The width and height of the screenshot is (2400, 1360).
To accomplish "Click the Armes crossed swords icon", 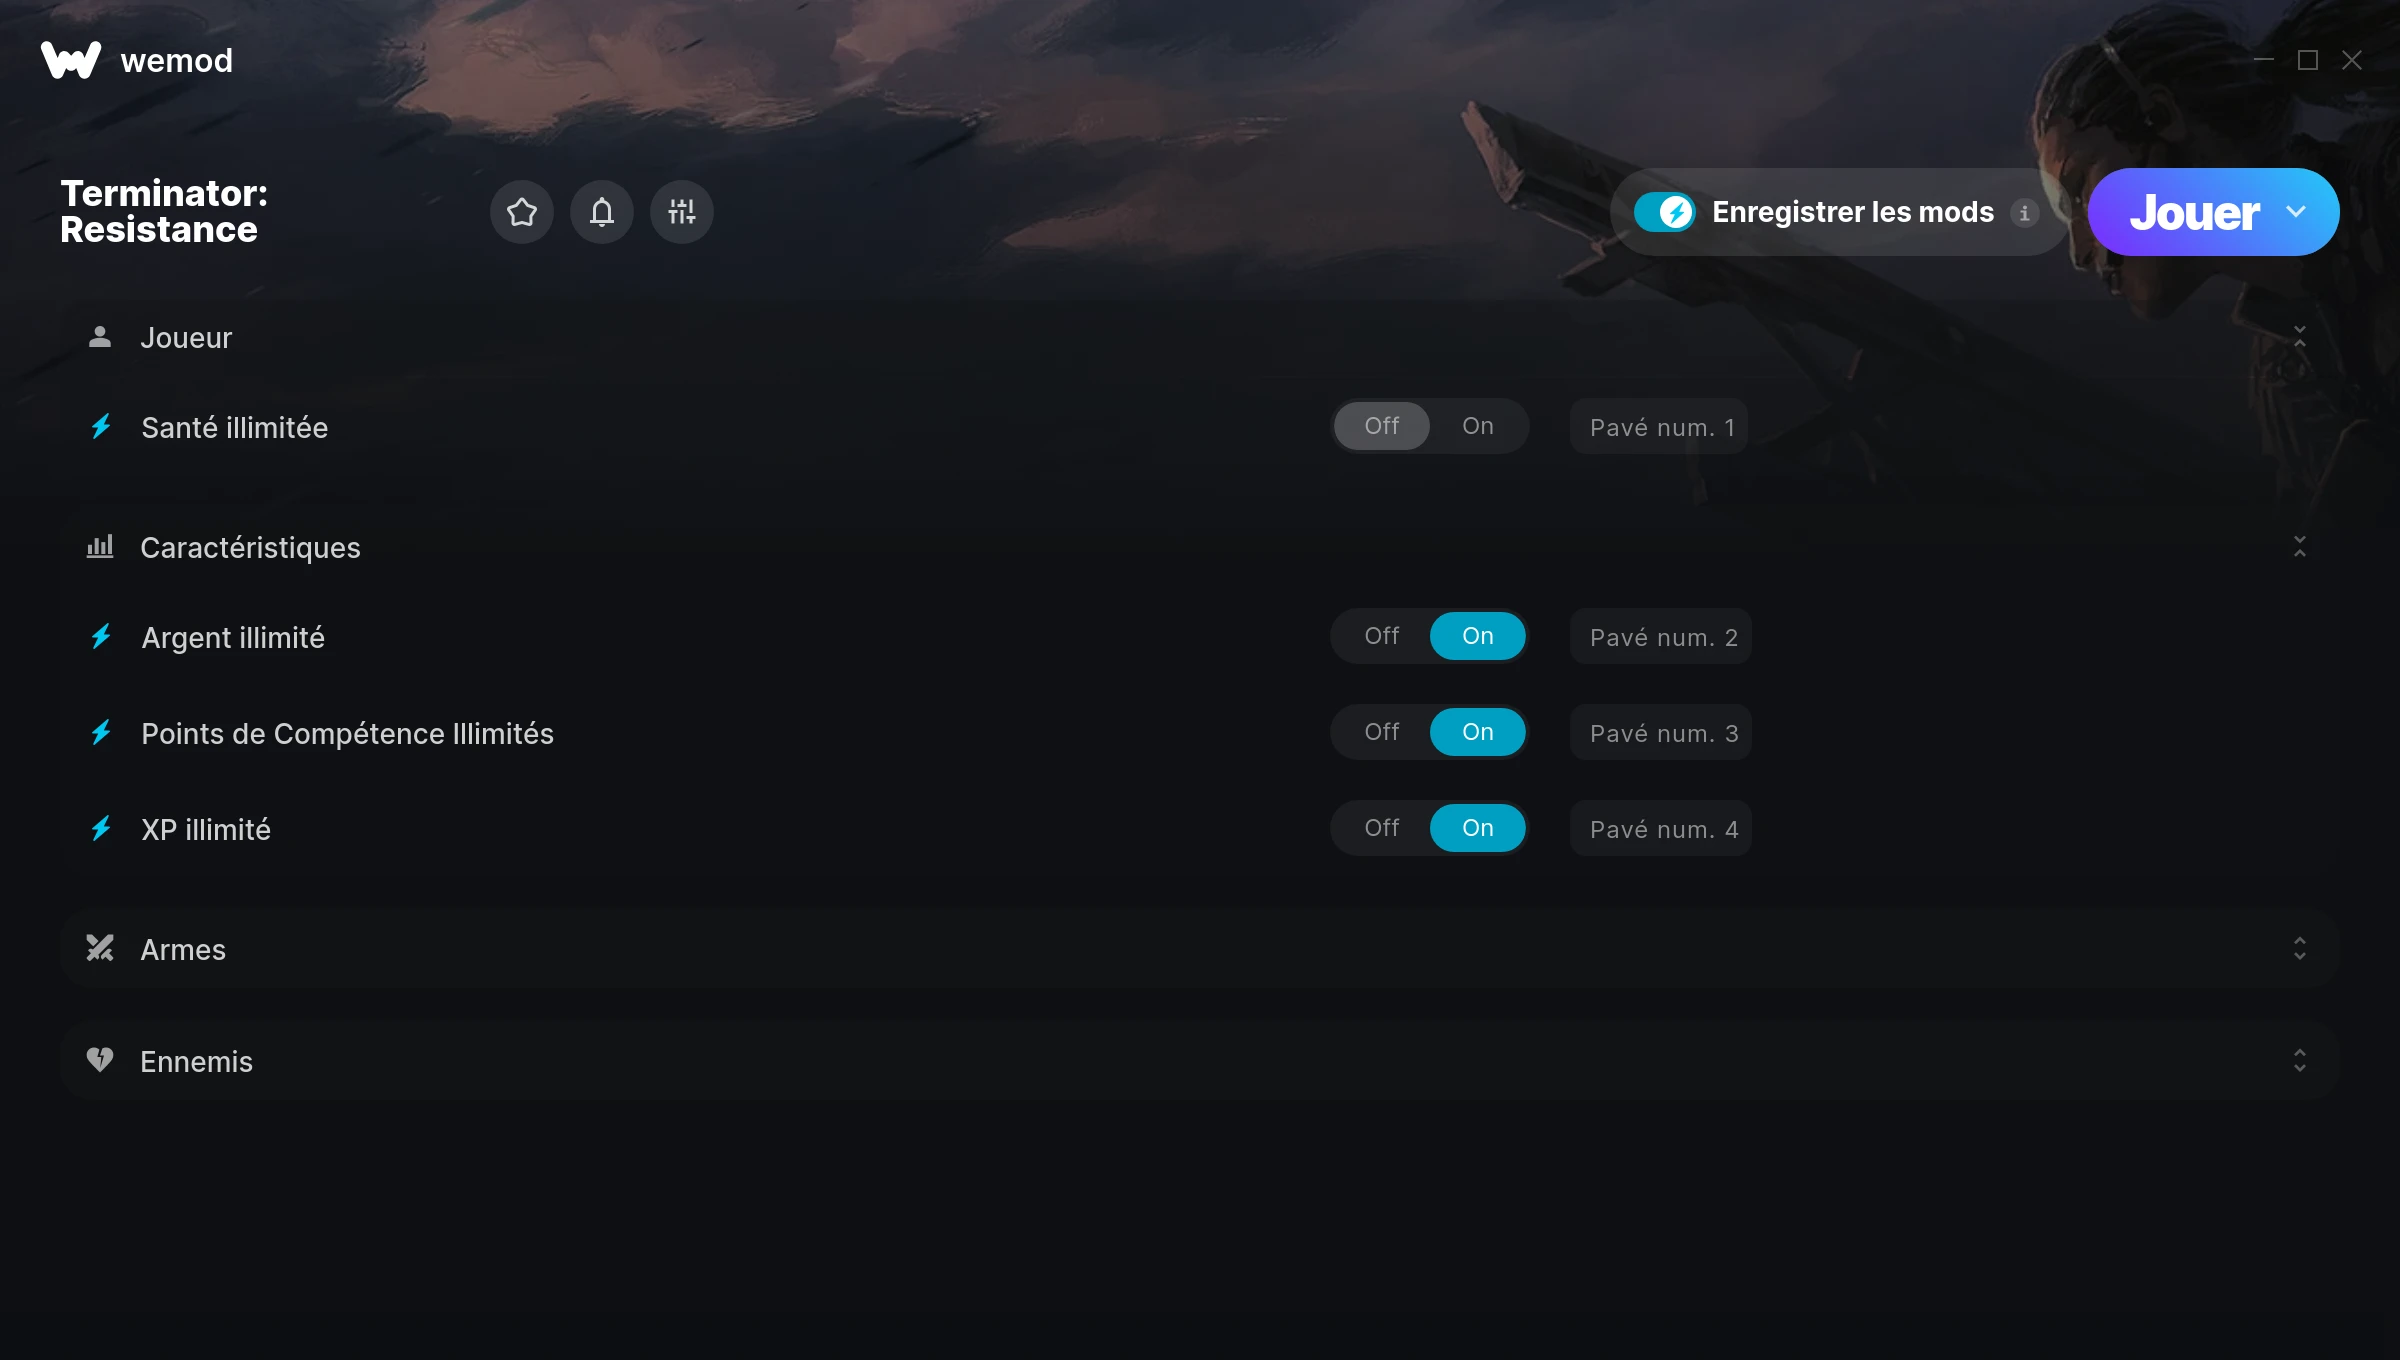I will tap(100, 948).
